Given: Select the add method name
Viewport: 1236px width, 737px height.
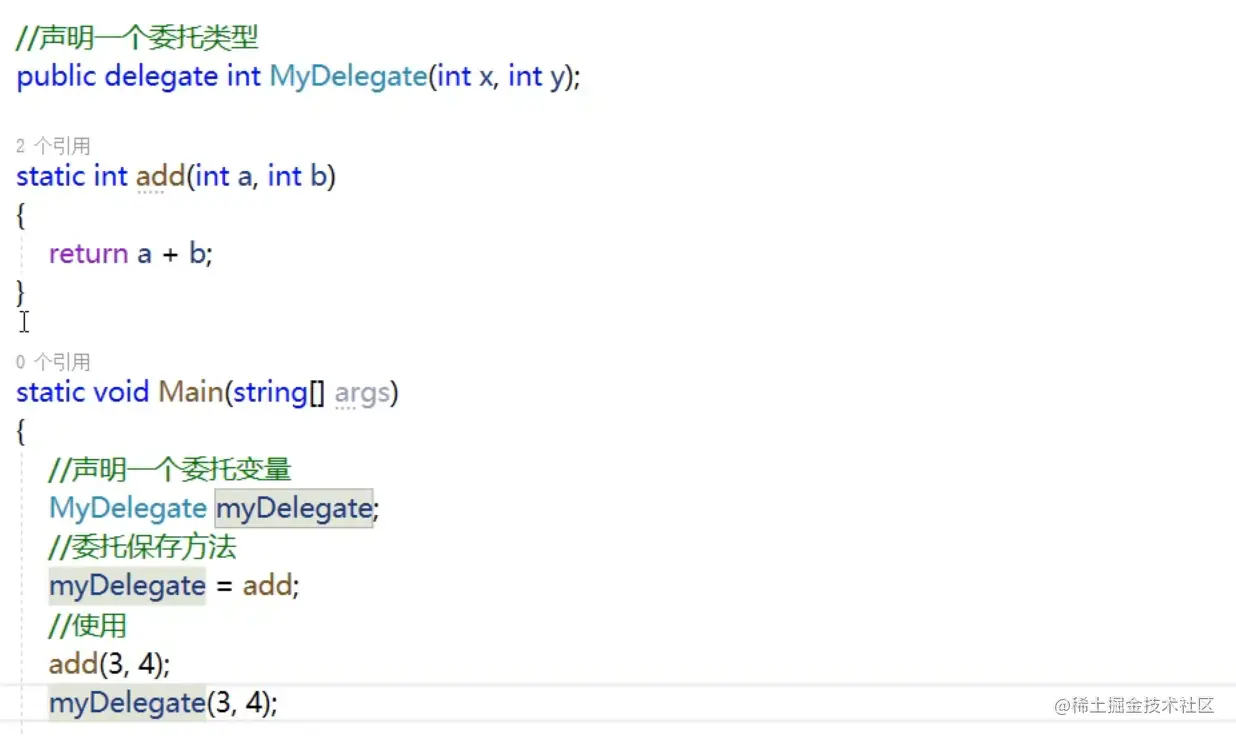Looking at the screenshot, I should [x=158, y=176].
